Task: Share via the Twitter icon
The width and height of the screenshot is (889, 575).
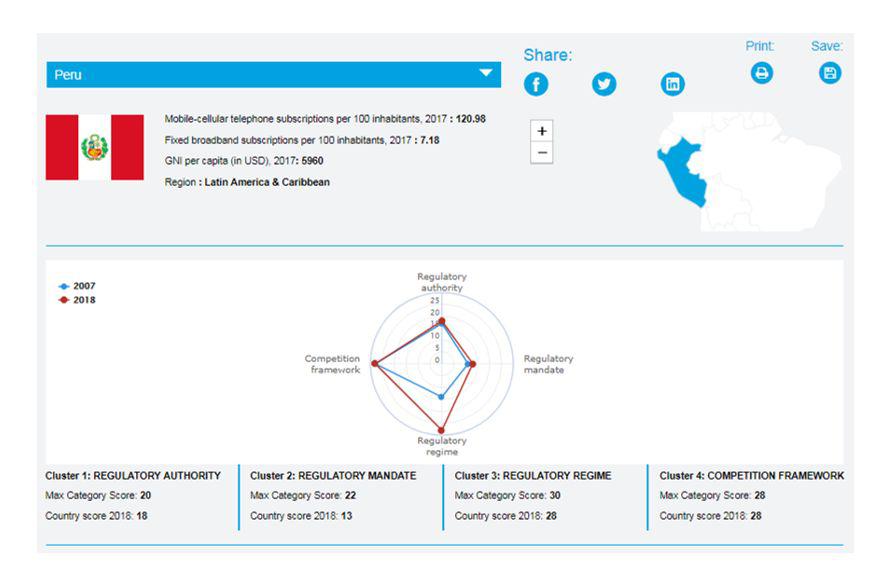Action: tap(604, 85)
